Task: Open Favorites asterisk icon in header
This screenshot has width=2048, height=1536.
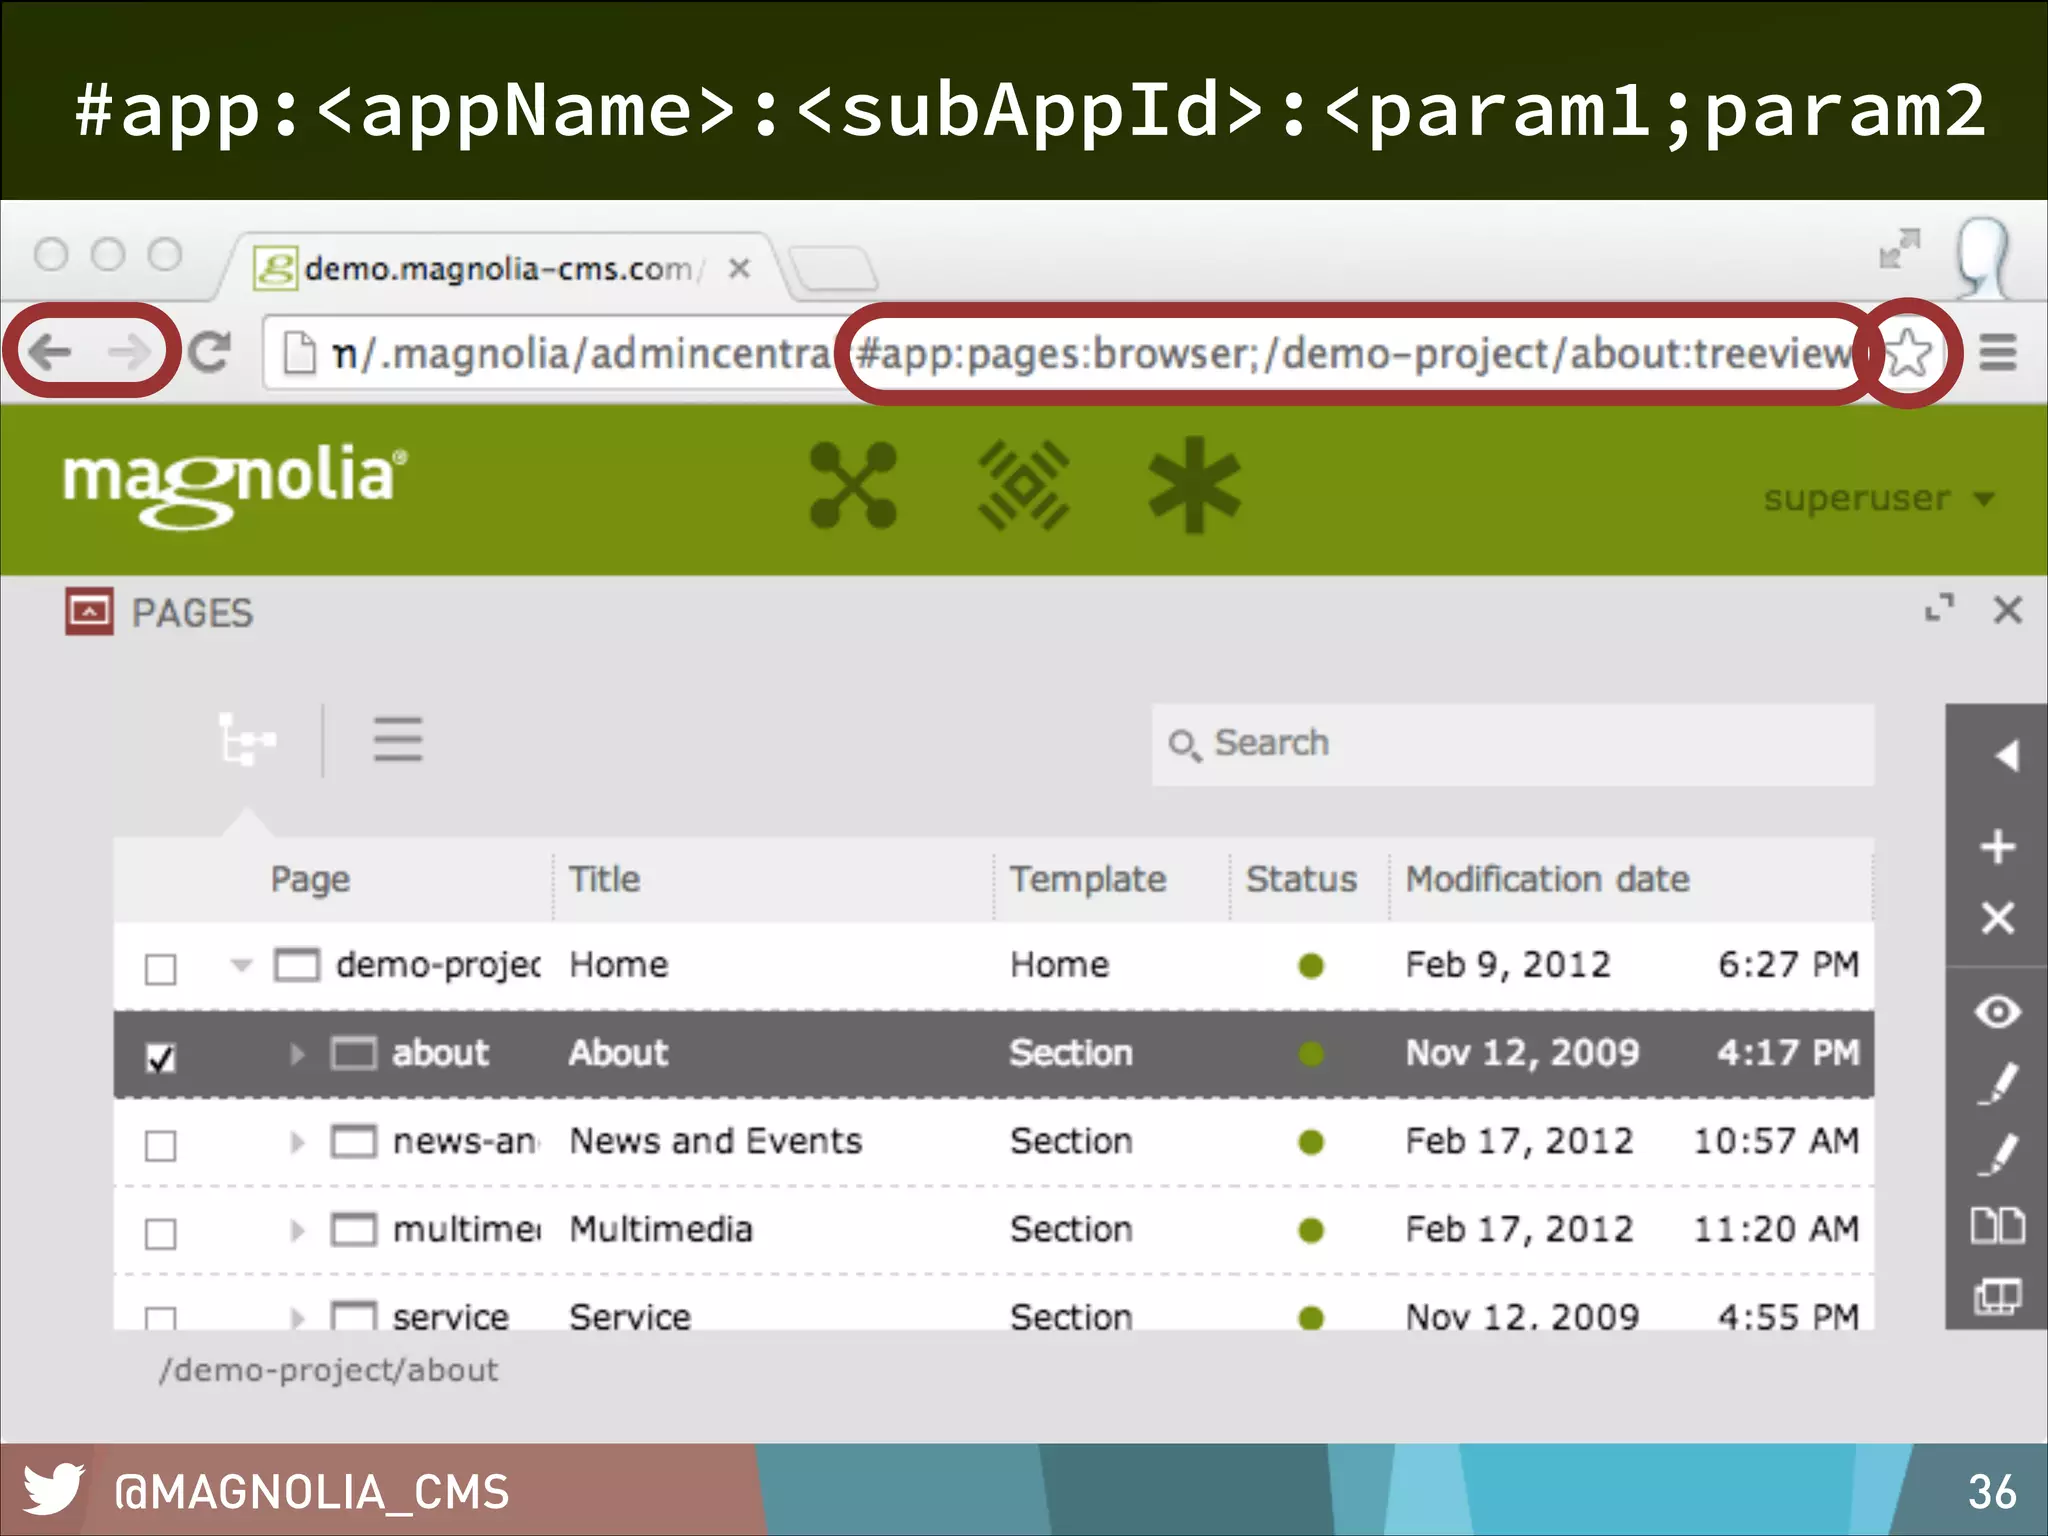Action: click(1194, 486)
